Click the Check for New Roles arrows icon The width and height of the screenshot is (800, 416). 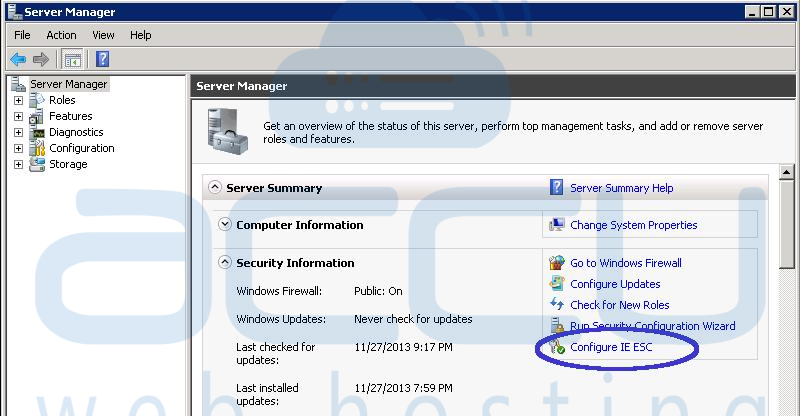pyautogui.click(x=557, y=304)
